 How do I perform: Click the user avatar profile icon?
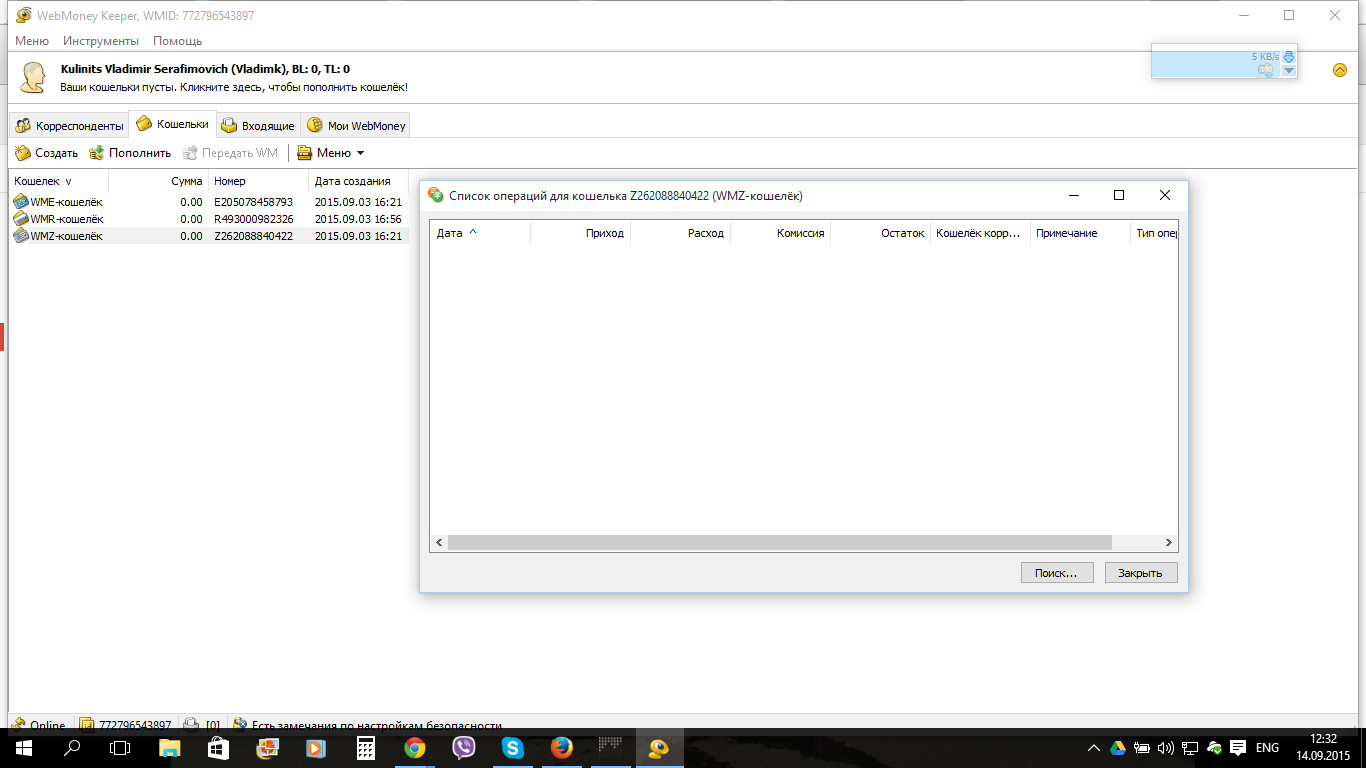pyautogui.click(x=33, y=78)
